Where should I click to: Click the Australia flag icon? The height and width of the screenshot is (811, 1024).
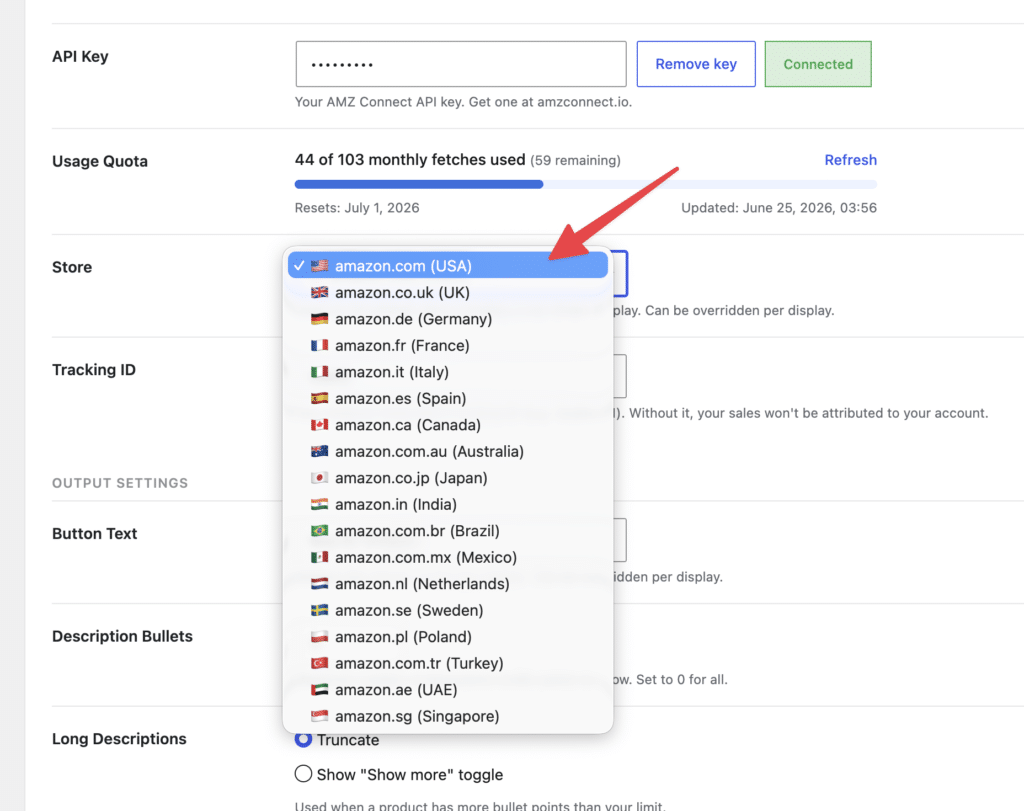click(319, 451)
